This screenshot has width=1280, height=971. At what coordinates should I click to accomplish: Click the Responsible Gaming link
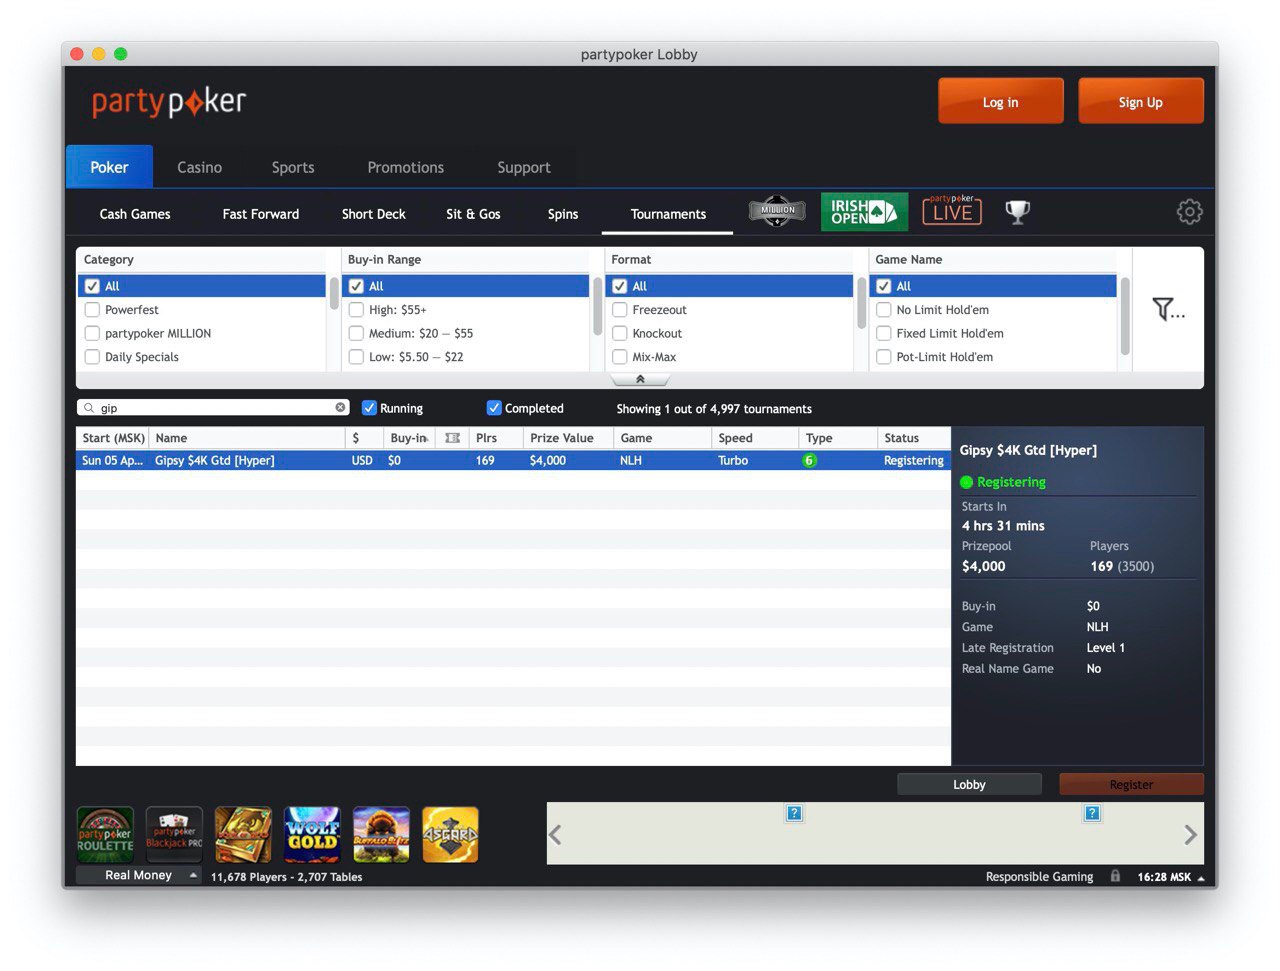(1039, 877)
